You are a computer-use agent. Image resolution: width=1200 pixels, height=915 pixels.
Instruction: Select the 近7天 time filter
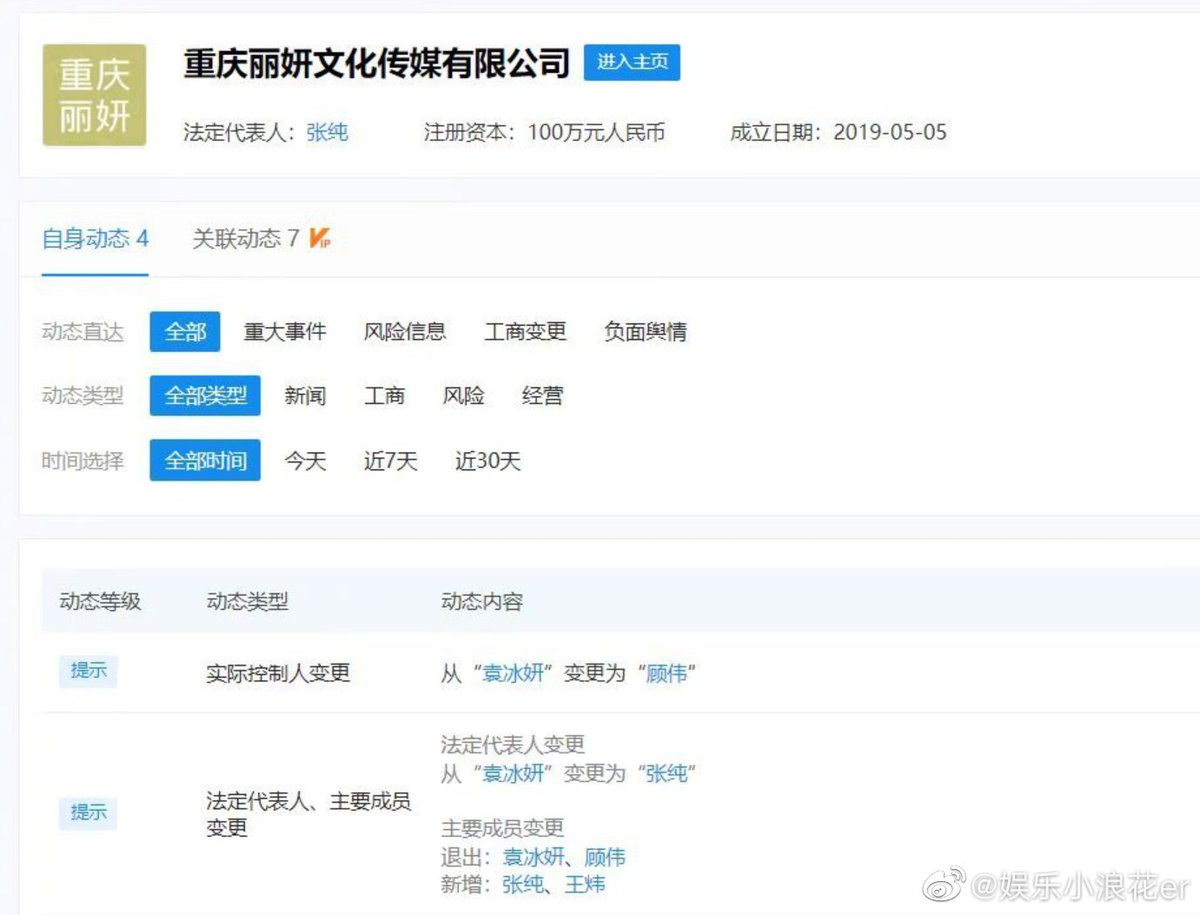(x=390, y=461)
